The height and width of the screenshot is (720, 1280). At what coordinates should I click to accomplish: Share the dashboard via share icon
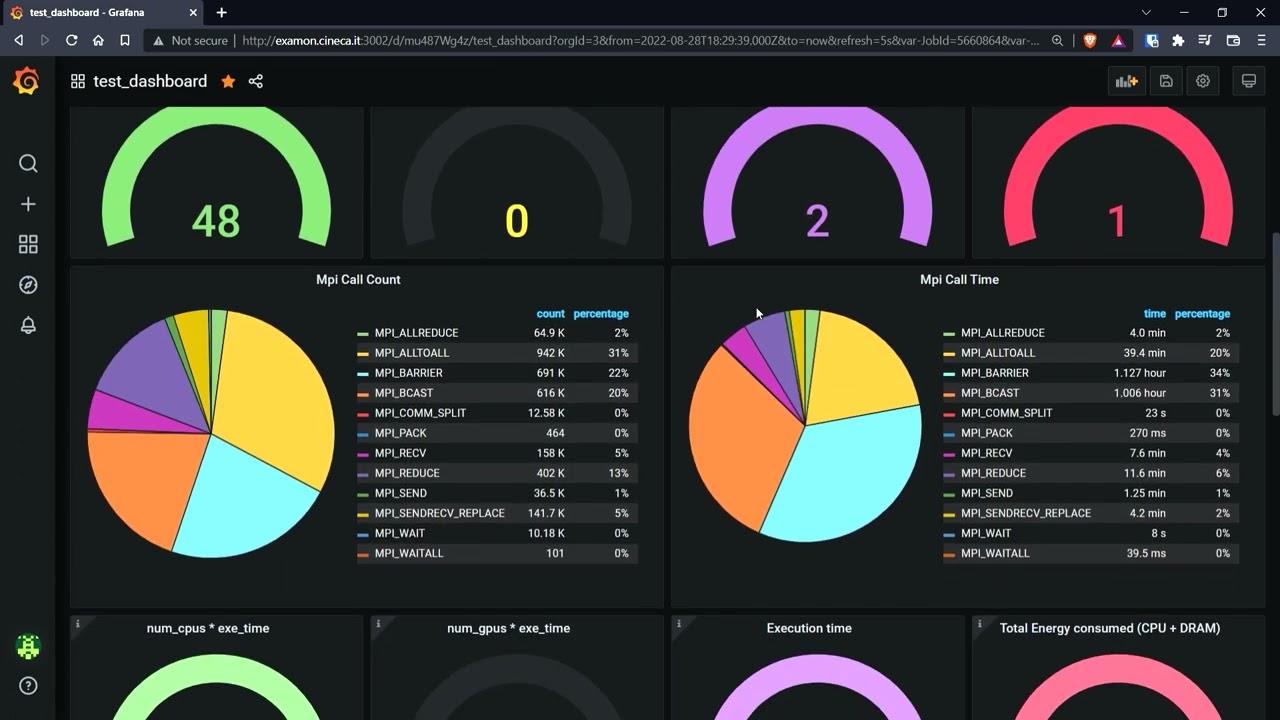coord(256,81)
